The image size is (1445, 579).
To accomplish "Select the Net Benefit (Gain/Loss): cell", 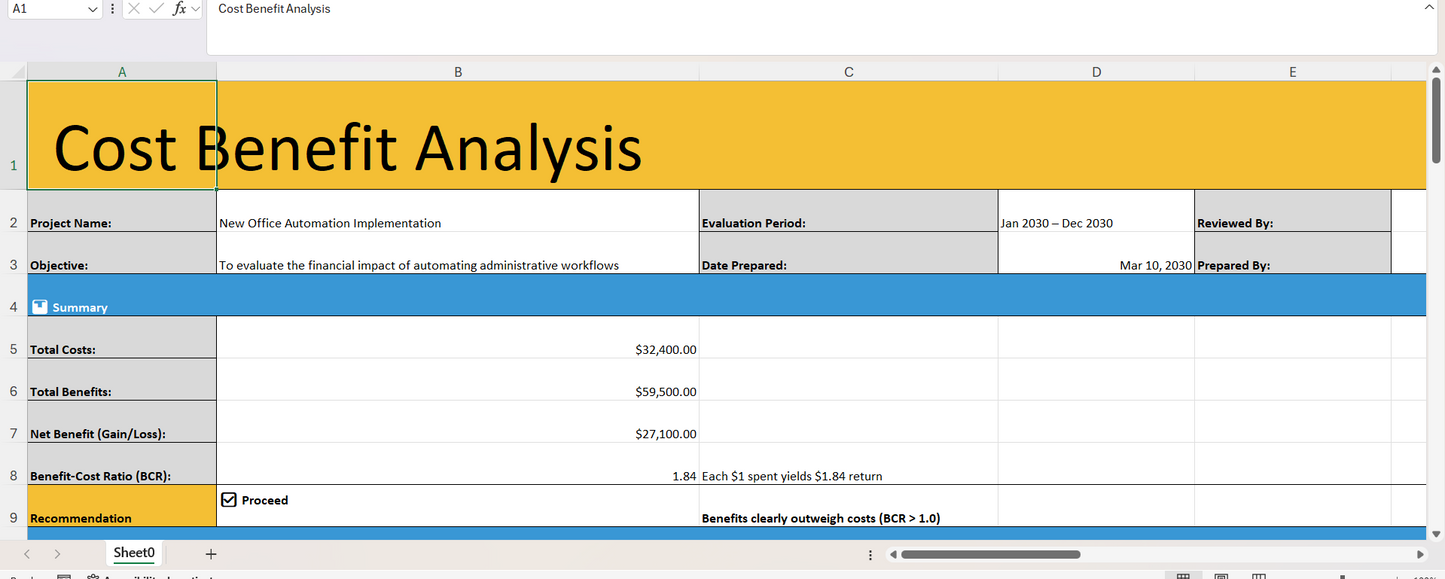I will click(122, 422).
